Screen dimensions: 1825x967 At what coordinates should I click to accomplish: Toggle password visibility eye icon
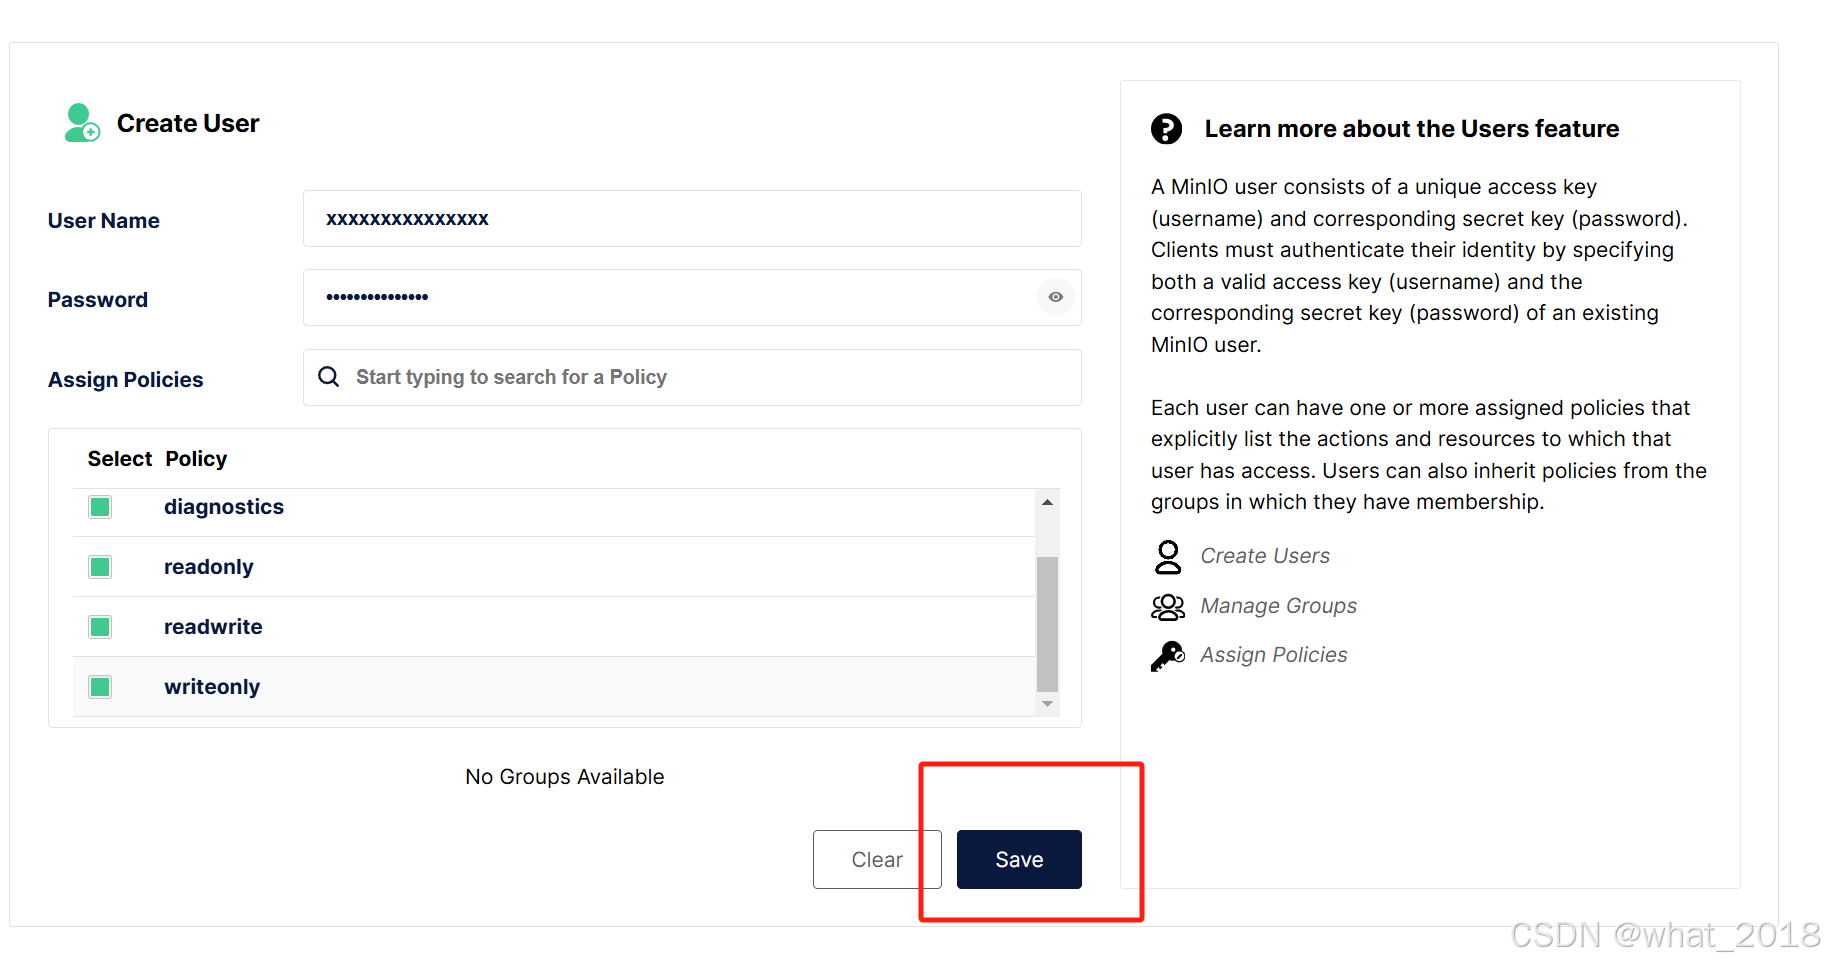[x=1055, y=297]
